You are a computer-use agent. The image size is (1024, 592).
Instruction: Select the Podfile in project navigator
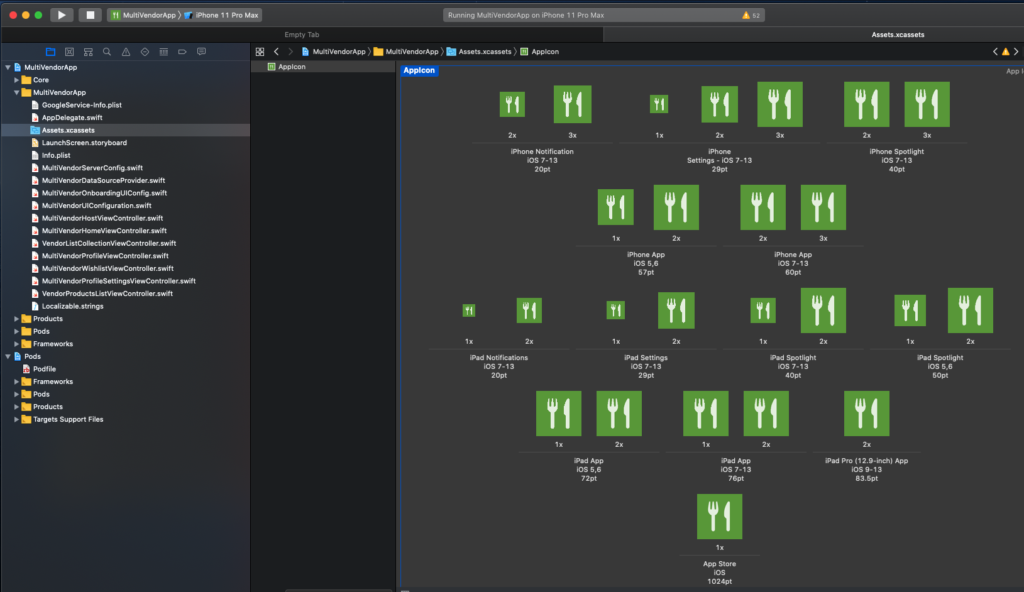pos(43,369)
